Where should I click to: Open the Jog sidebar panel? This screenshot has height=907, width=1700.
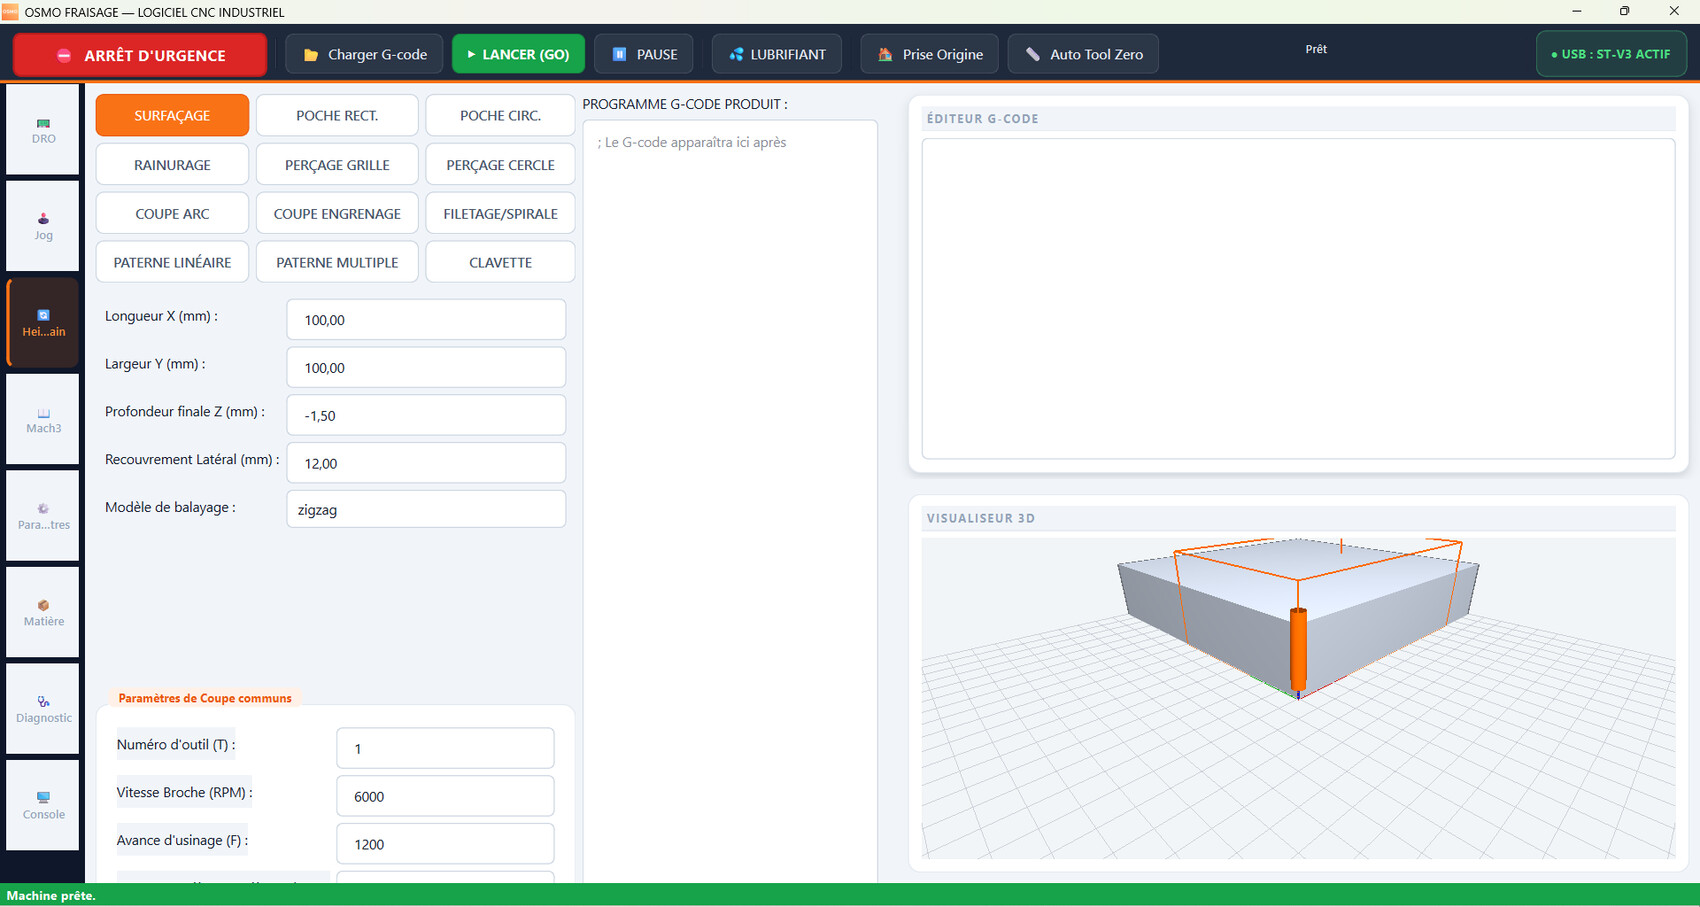[x=43, y=226]
